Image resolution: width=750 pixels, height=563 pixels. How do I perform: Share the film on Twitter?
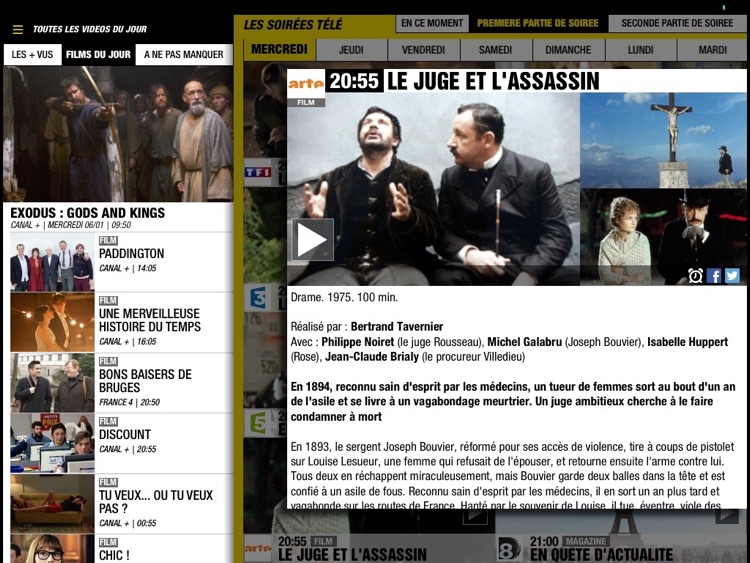732,276
